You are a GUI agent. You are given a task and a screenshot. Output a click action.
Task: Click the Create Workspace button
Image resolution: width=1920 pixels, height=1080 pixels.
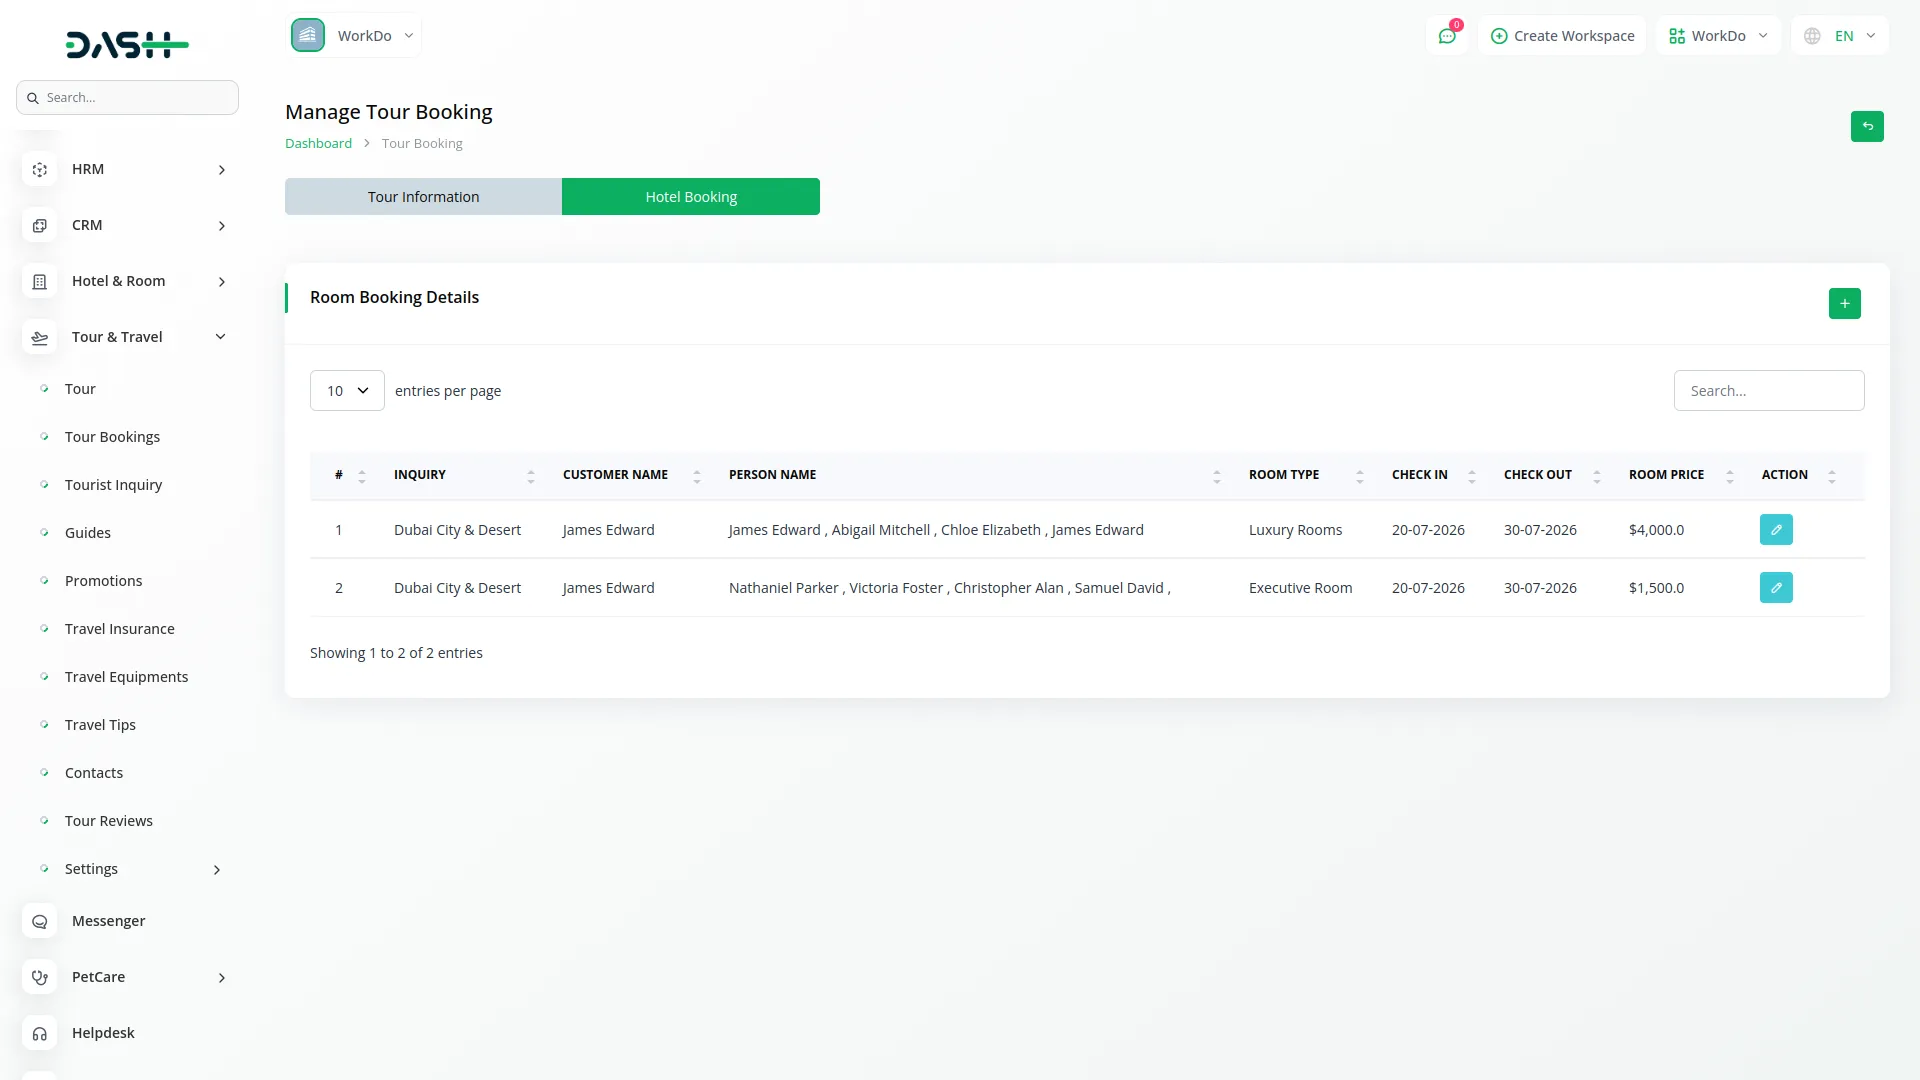pyautogui.click(x=1562, y=36)
